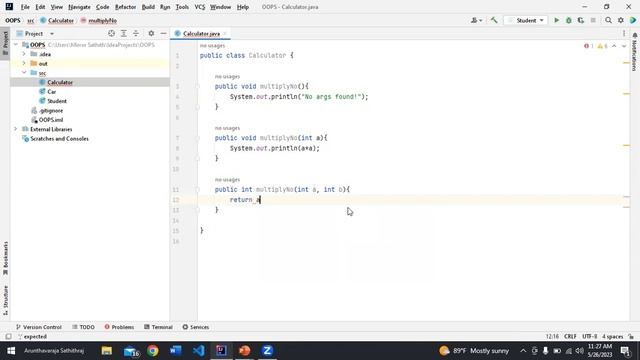Open the Edit menu
This screenshot has height=360, width=640.
click(40, 7)
